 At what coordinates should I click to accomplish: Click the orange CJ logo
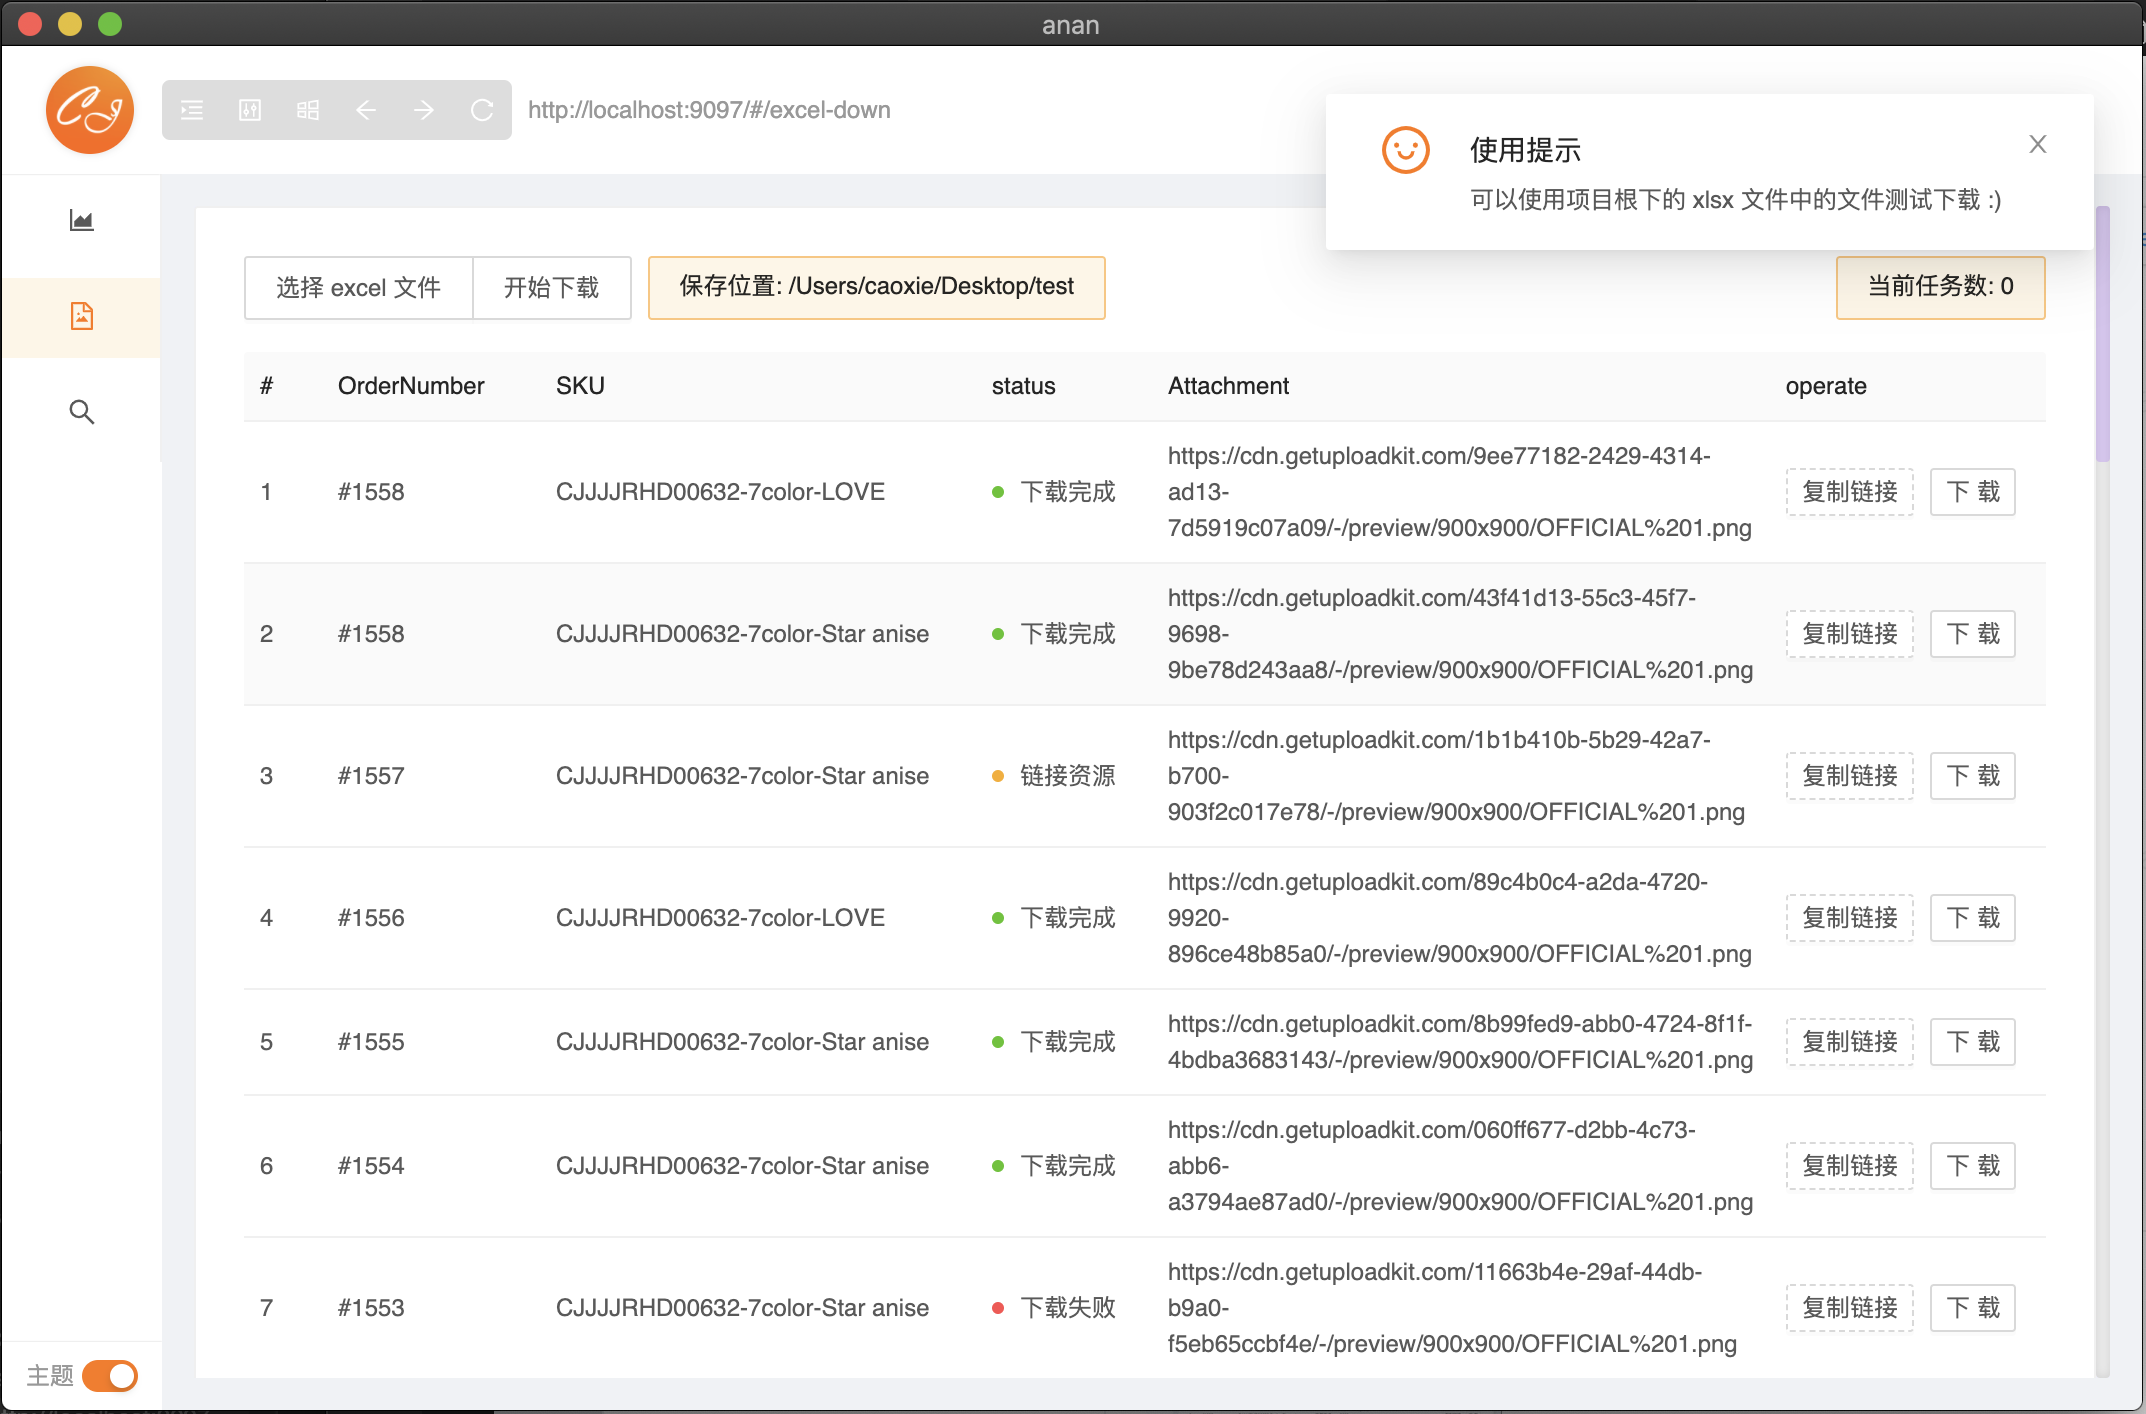(x=89, y=110)
